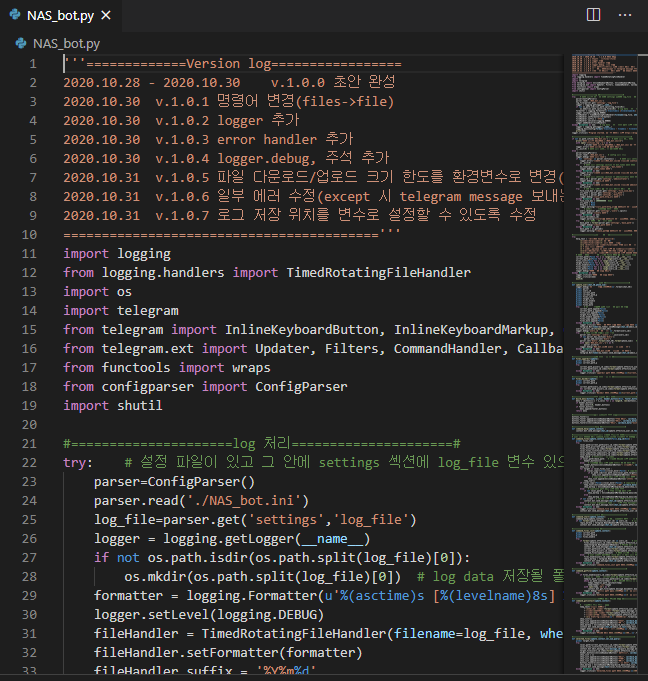This screenshot has width=648, height=681.
Task: Click 'shutil' on line 19
Action: [140, 406]
